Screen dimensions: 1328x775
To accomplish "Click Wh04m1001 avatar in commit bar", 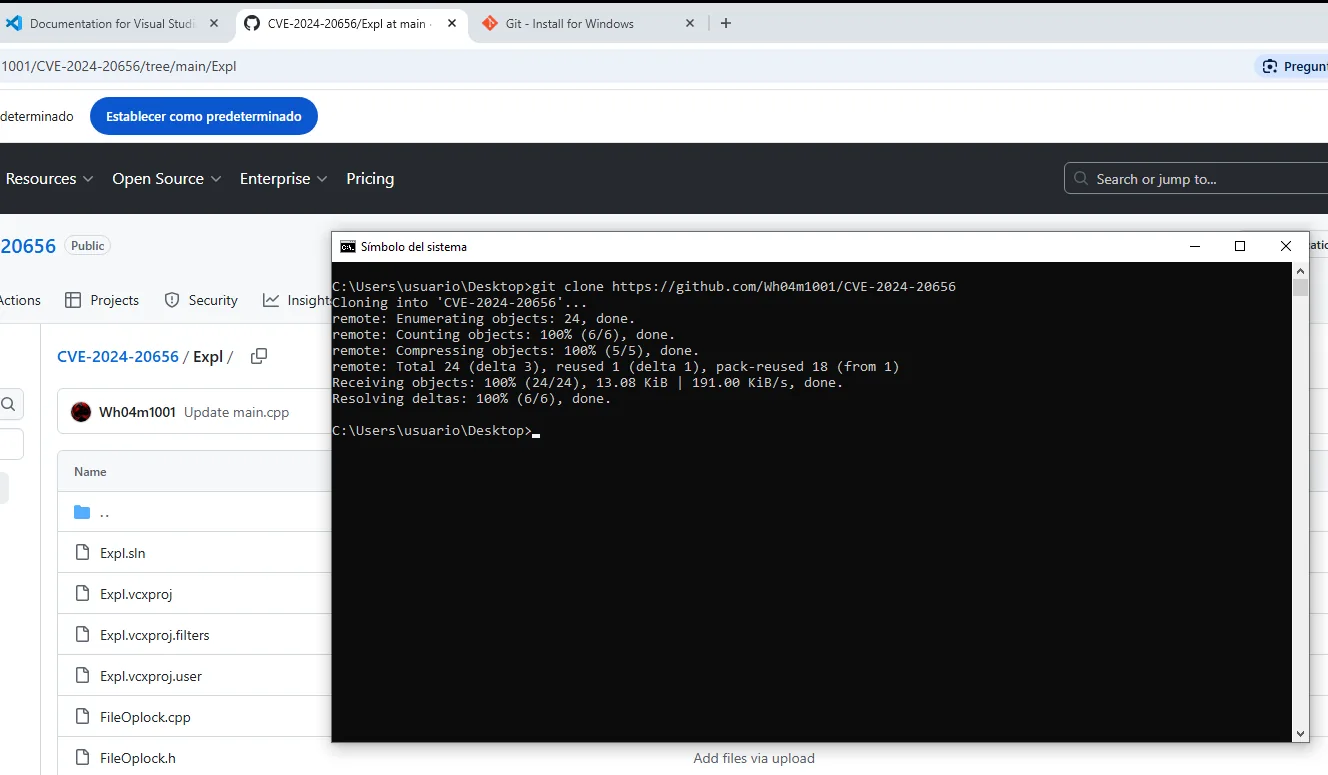I will (x=81, y=412).
